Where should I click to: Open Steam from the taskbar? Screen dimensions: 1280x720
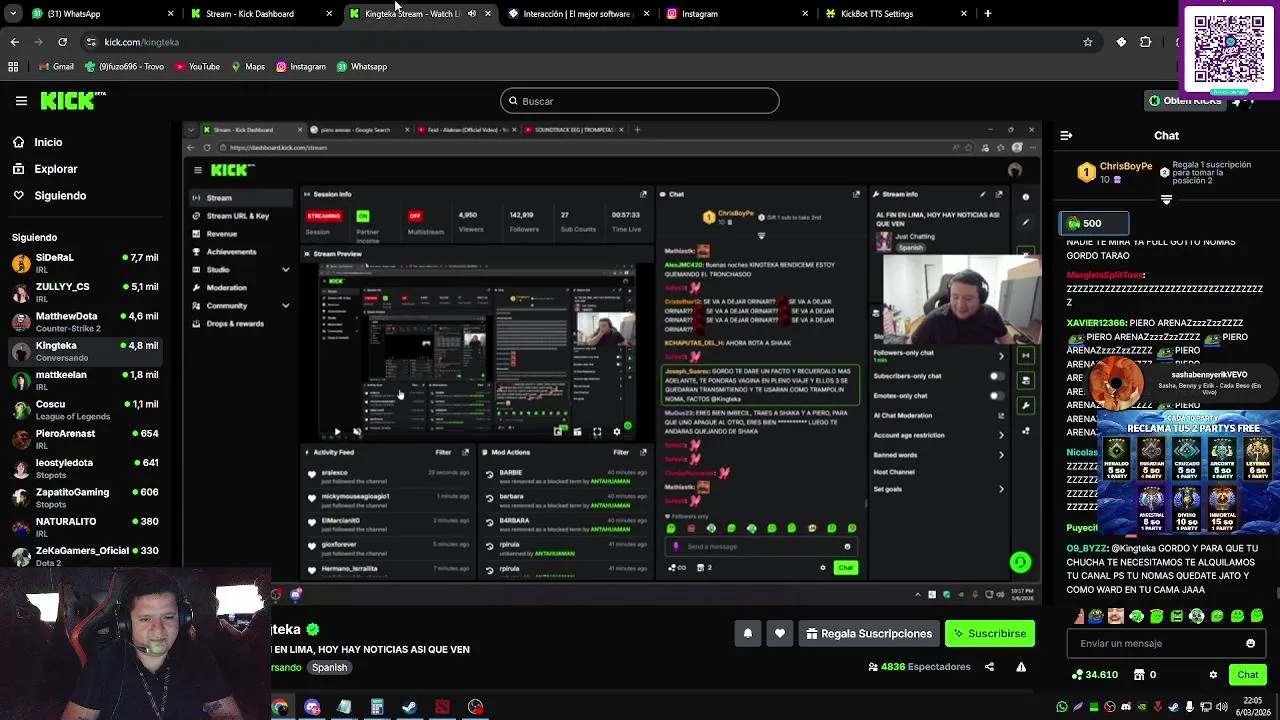(x=409, y=707)
